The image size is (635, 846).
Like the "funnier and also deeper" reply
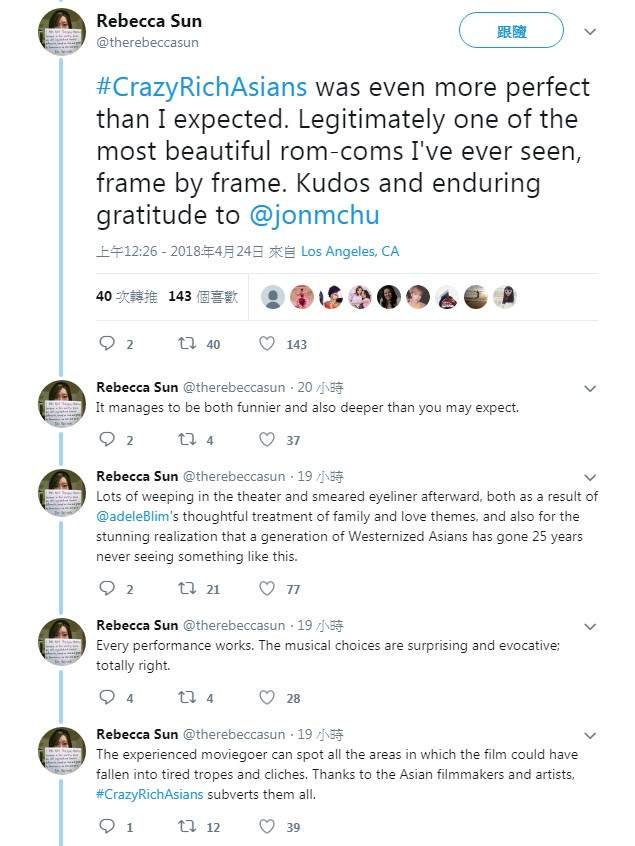(x=267, y=440)
